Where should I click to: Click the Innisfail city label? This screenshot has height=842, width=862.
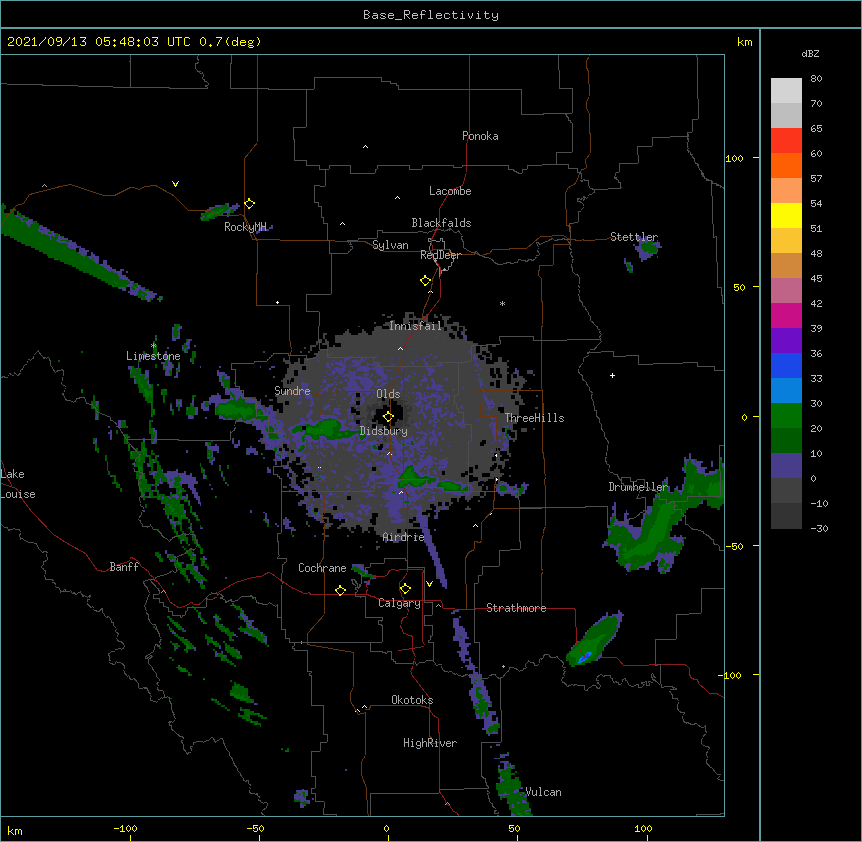coord(415,326)
